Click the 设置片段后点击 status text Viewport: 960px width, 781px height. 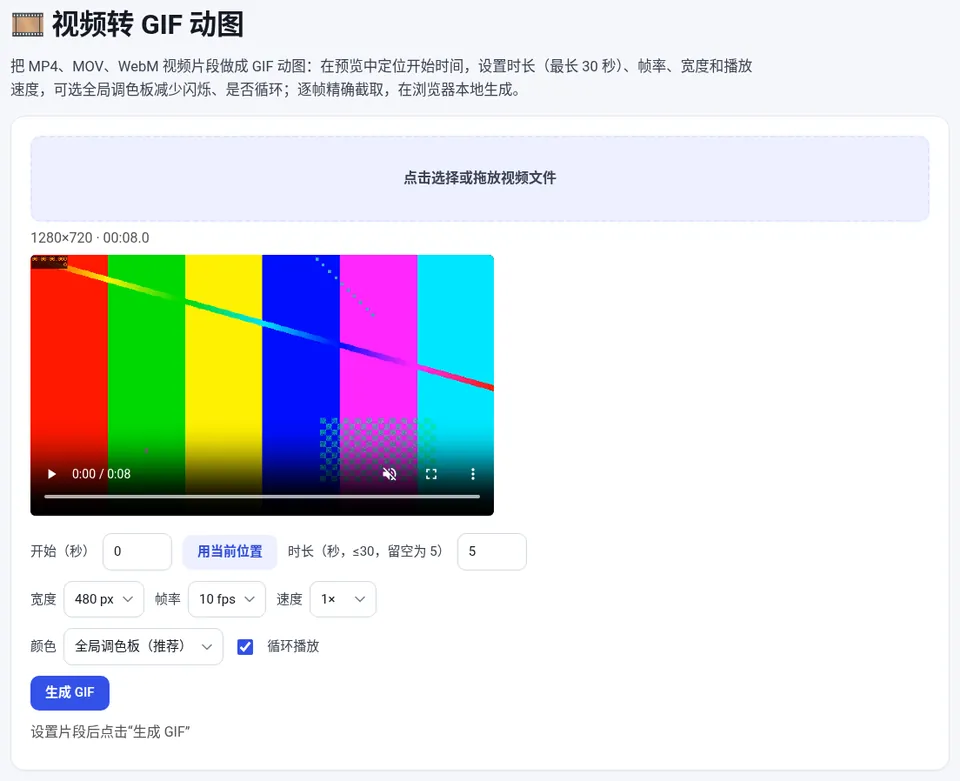click(x=110, y=732)
